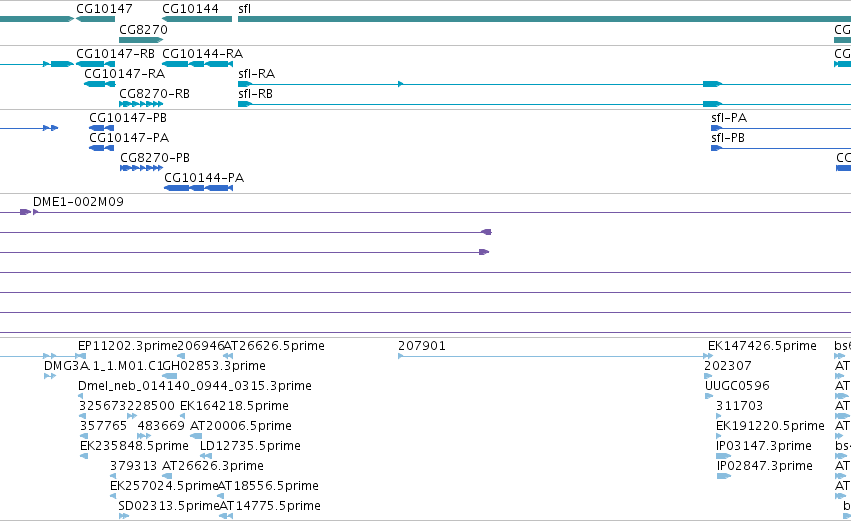Viewport: 851px width, 521px height.
Task: Click the 311703 EST label
Action: click(739, 405)
